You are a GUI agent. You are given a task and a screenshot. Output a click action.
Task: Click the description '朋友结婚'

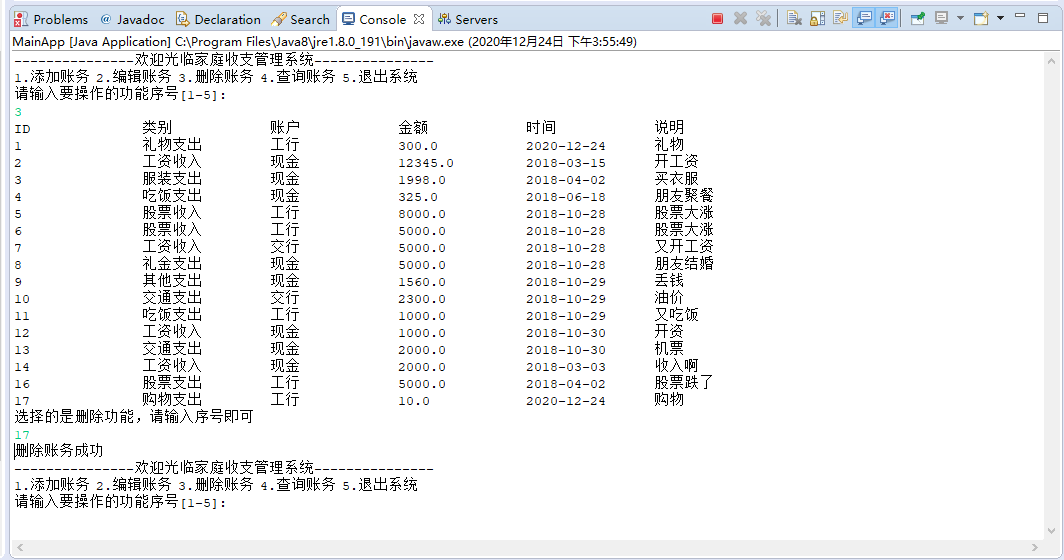684,263
